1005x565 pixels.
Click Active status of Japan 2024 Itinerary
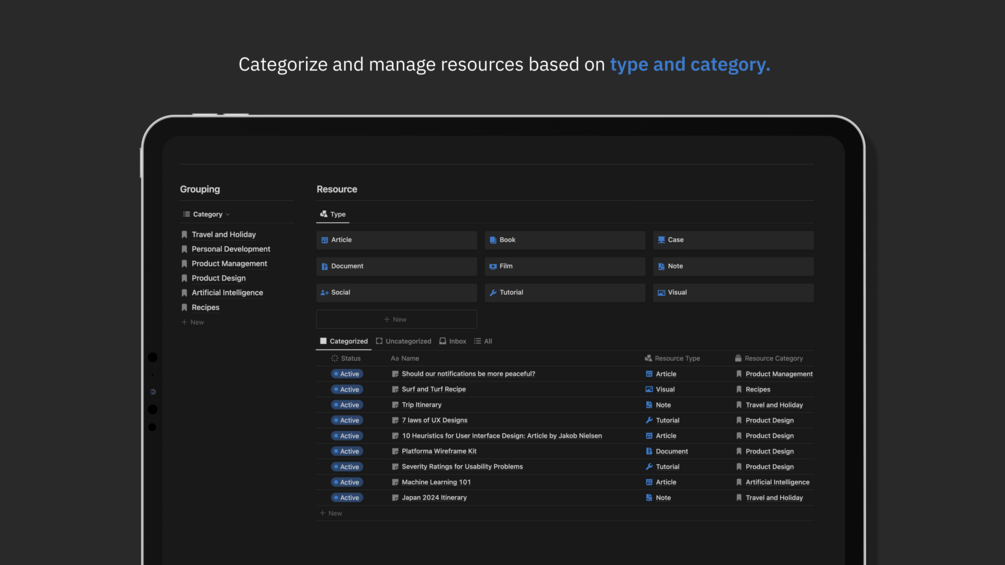[x=347, y=498]
